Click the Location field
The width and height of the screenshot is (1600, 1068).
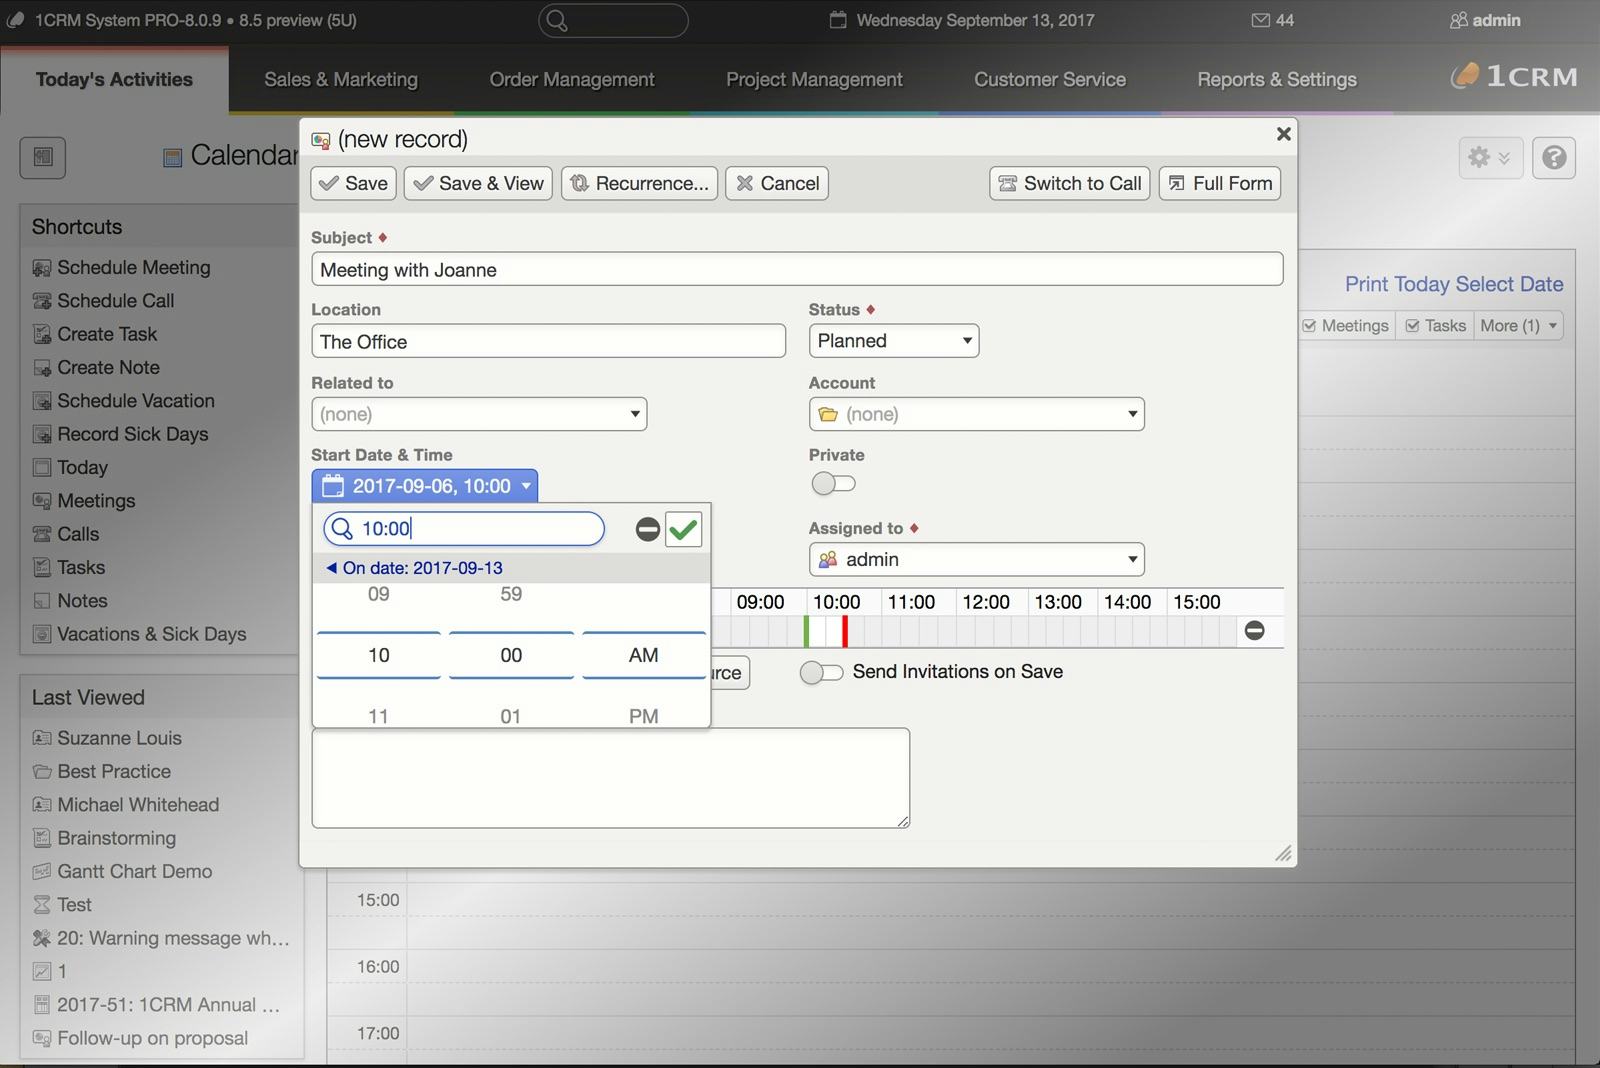pos(549,341)
